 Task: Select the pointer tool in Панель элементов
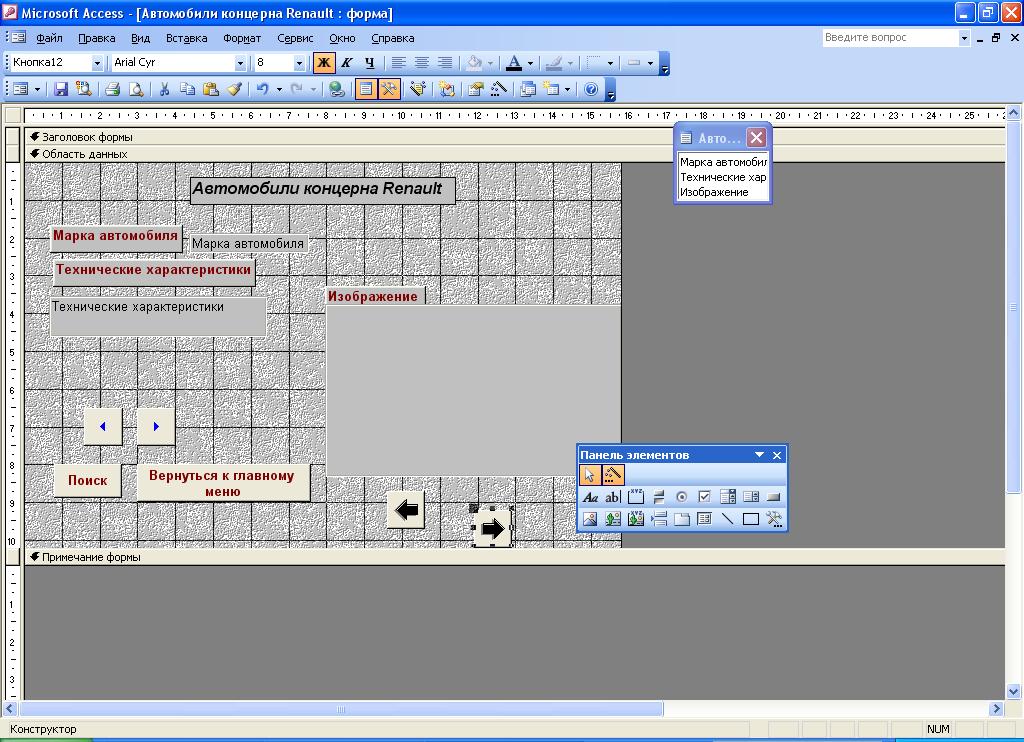590,475
